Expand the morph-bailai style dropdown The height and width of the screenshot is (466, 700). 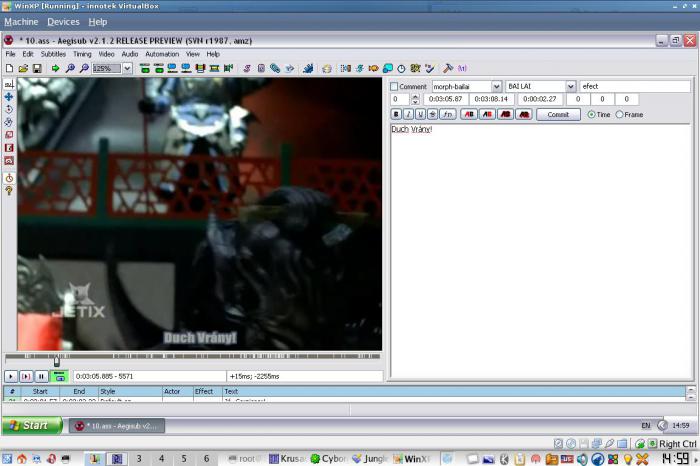[x=496, y=87]
